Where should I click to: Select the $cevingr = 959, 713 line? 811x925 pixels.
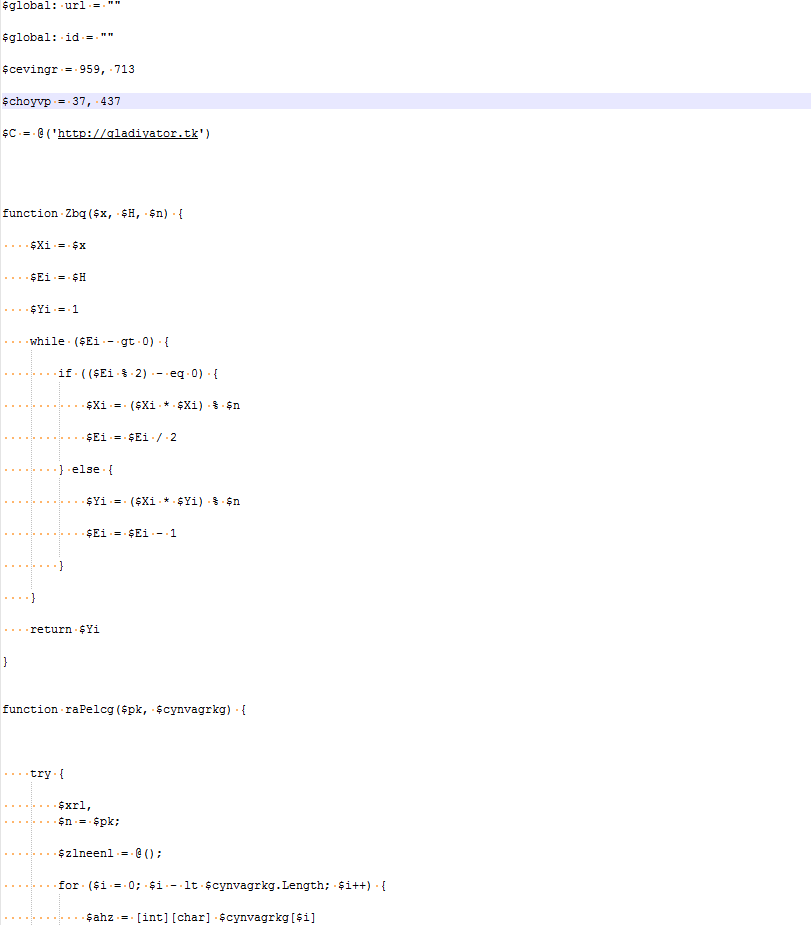tap(68, 69)
